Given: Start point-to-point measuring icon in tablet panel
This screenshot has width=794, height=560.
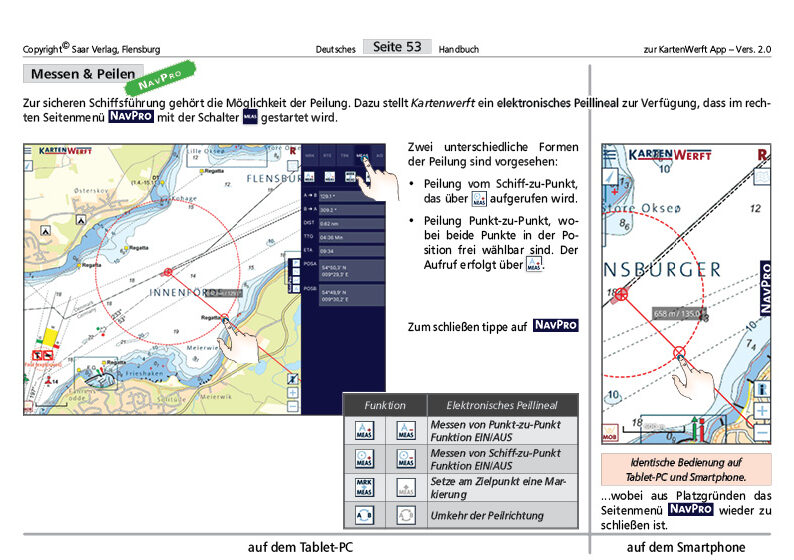Looking at the screenshot, I should (x=309, y=177).
